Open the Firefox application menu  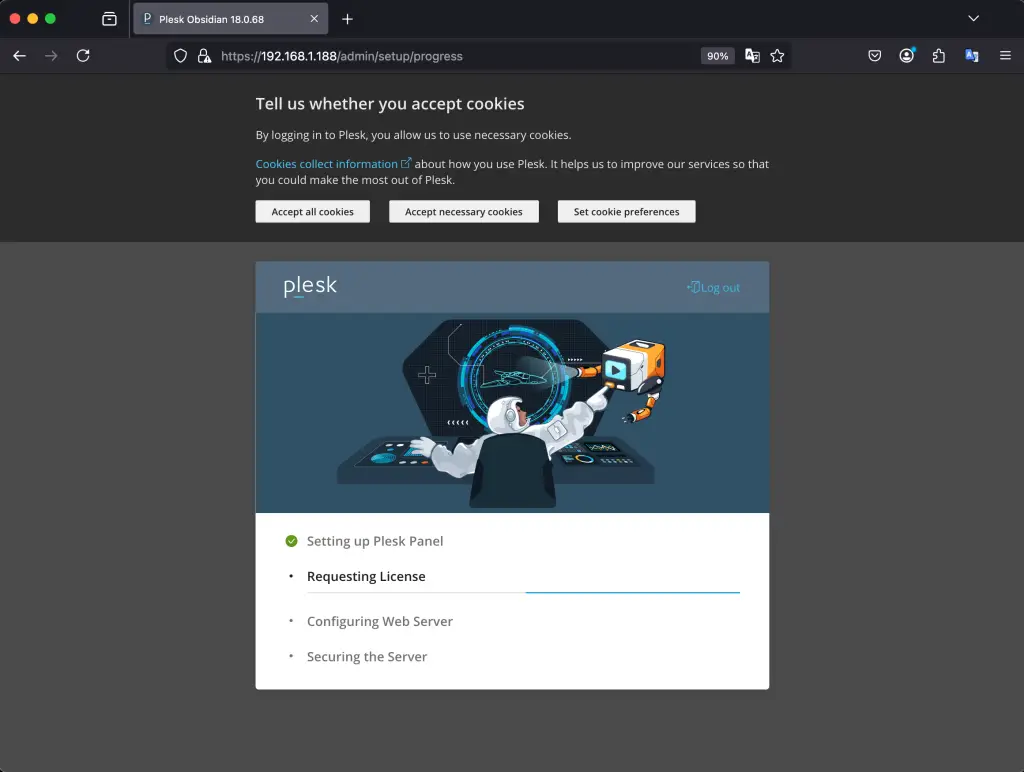point(1005,56)
